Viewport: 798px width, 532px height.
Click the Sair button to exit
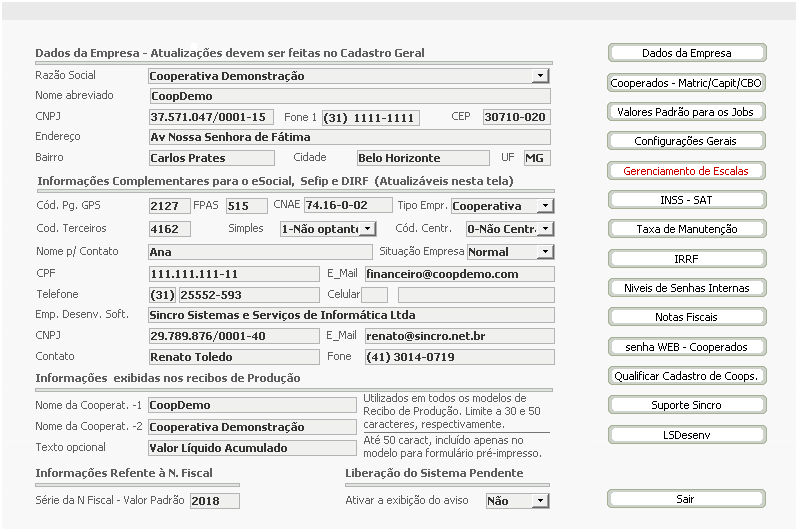click(687, 499)
